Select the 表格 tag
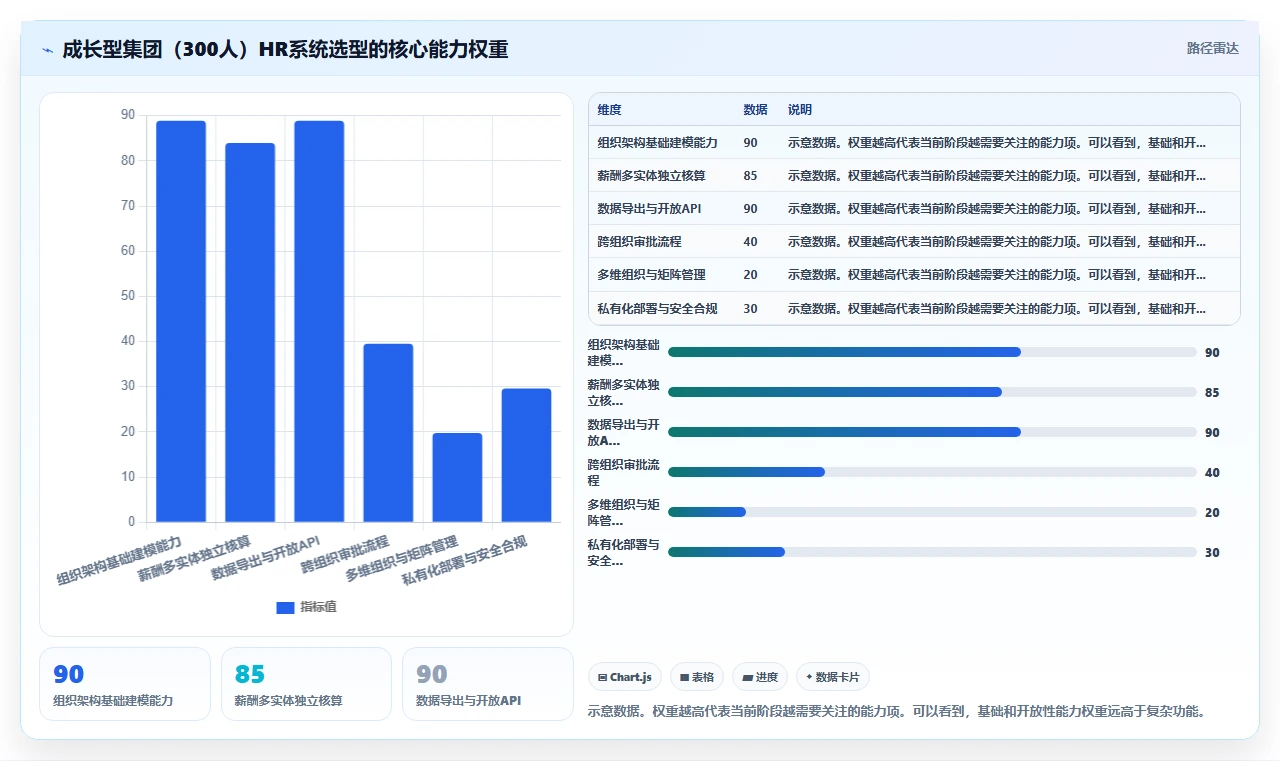Screen dimensions: 1280x761 click(x=697, y=677)
